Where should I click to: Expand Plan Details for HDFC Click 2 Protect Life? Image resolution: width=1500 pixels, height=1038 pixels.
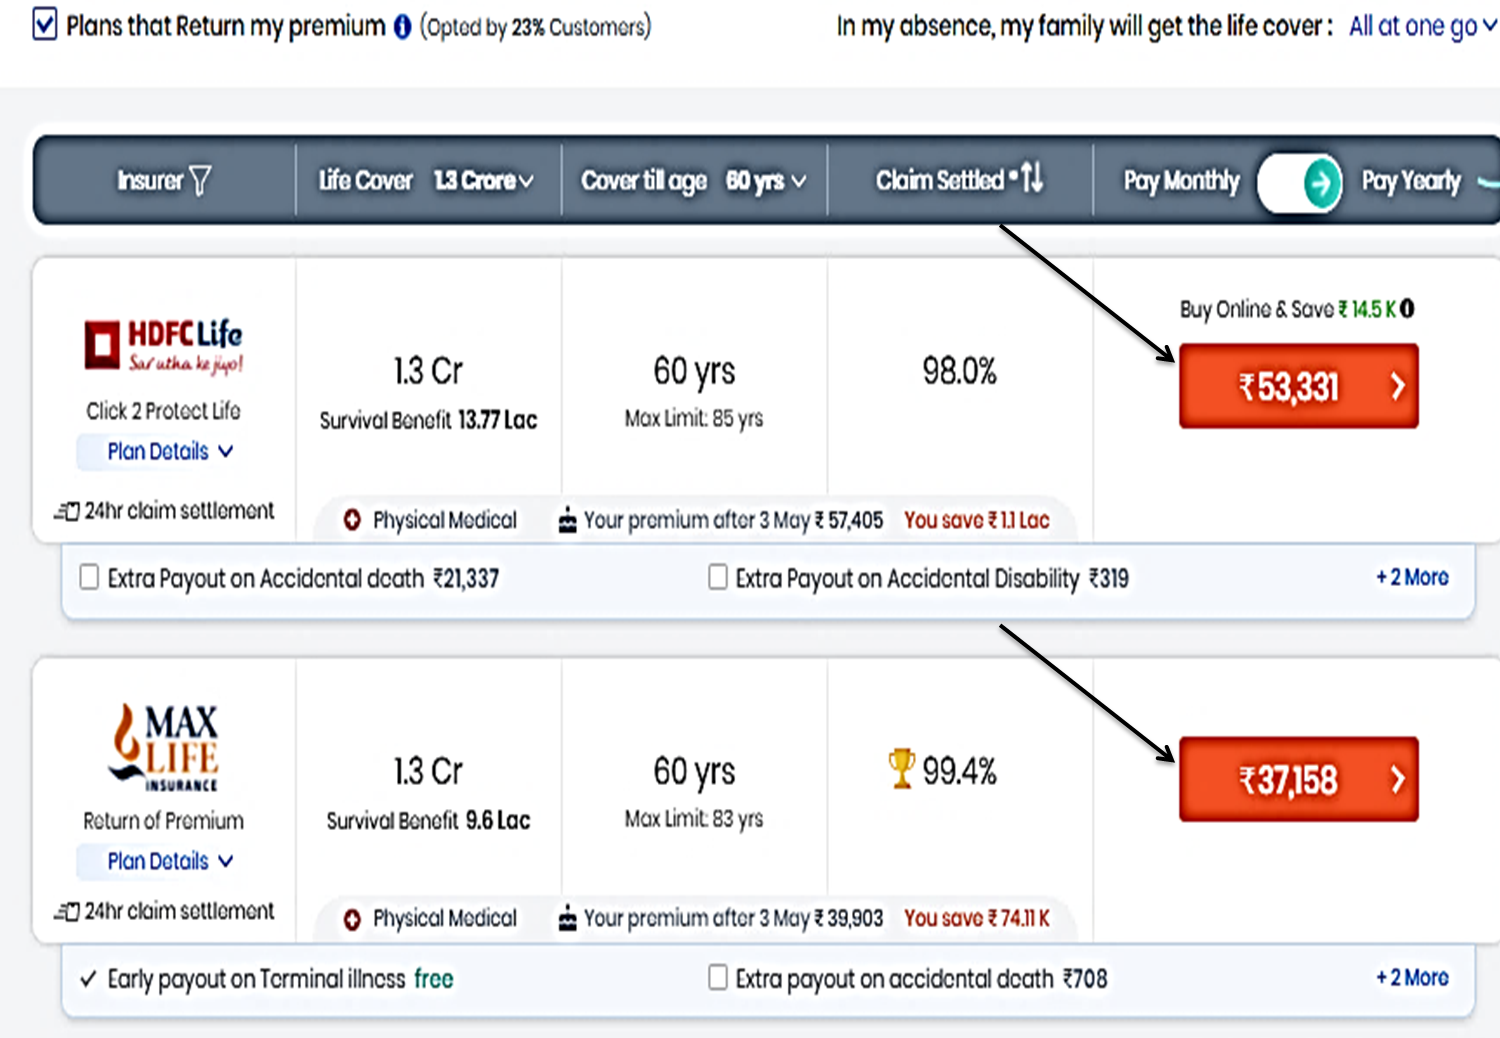tap(170, 451)
